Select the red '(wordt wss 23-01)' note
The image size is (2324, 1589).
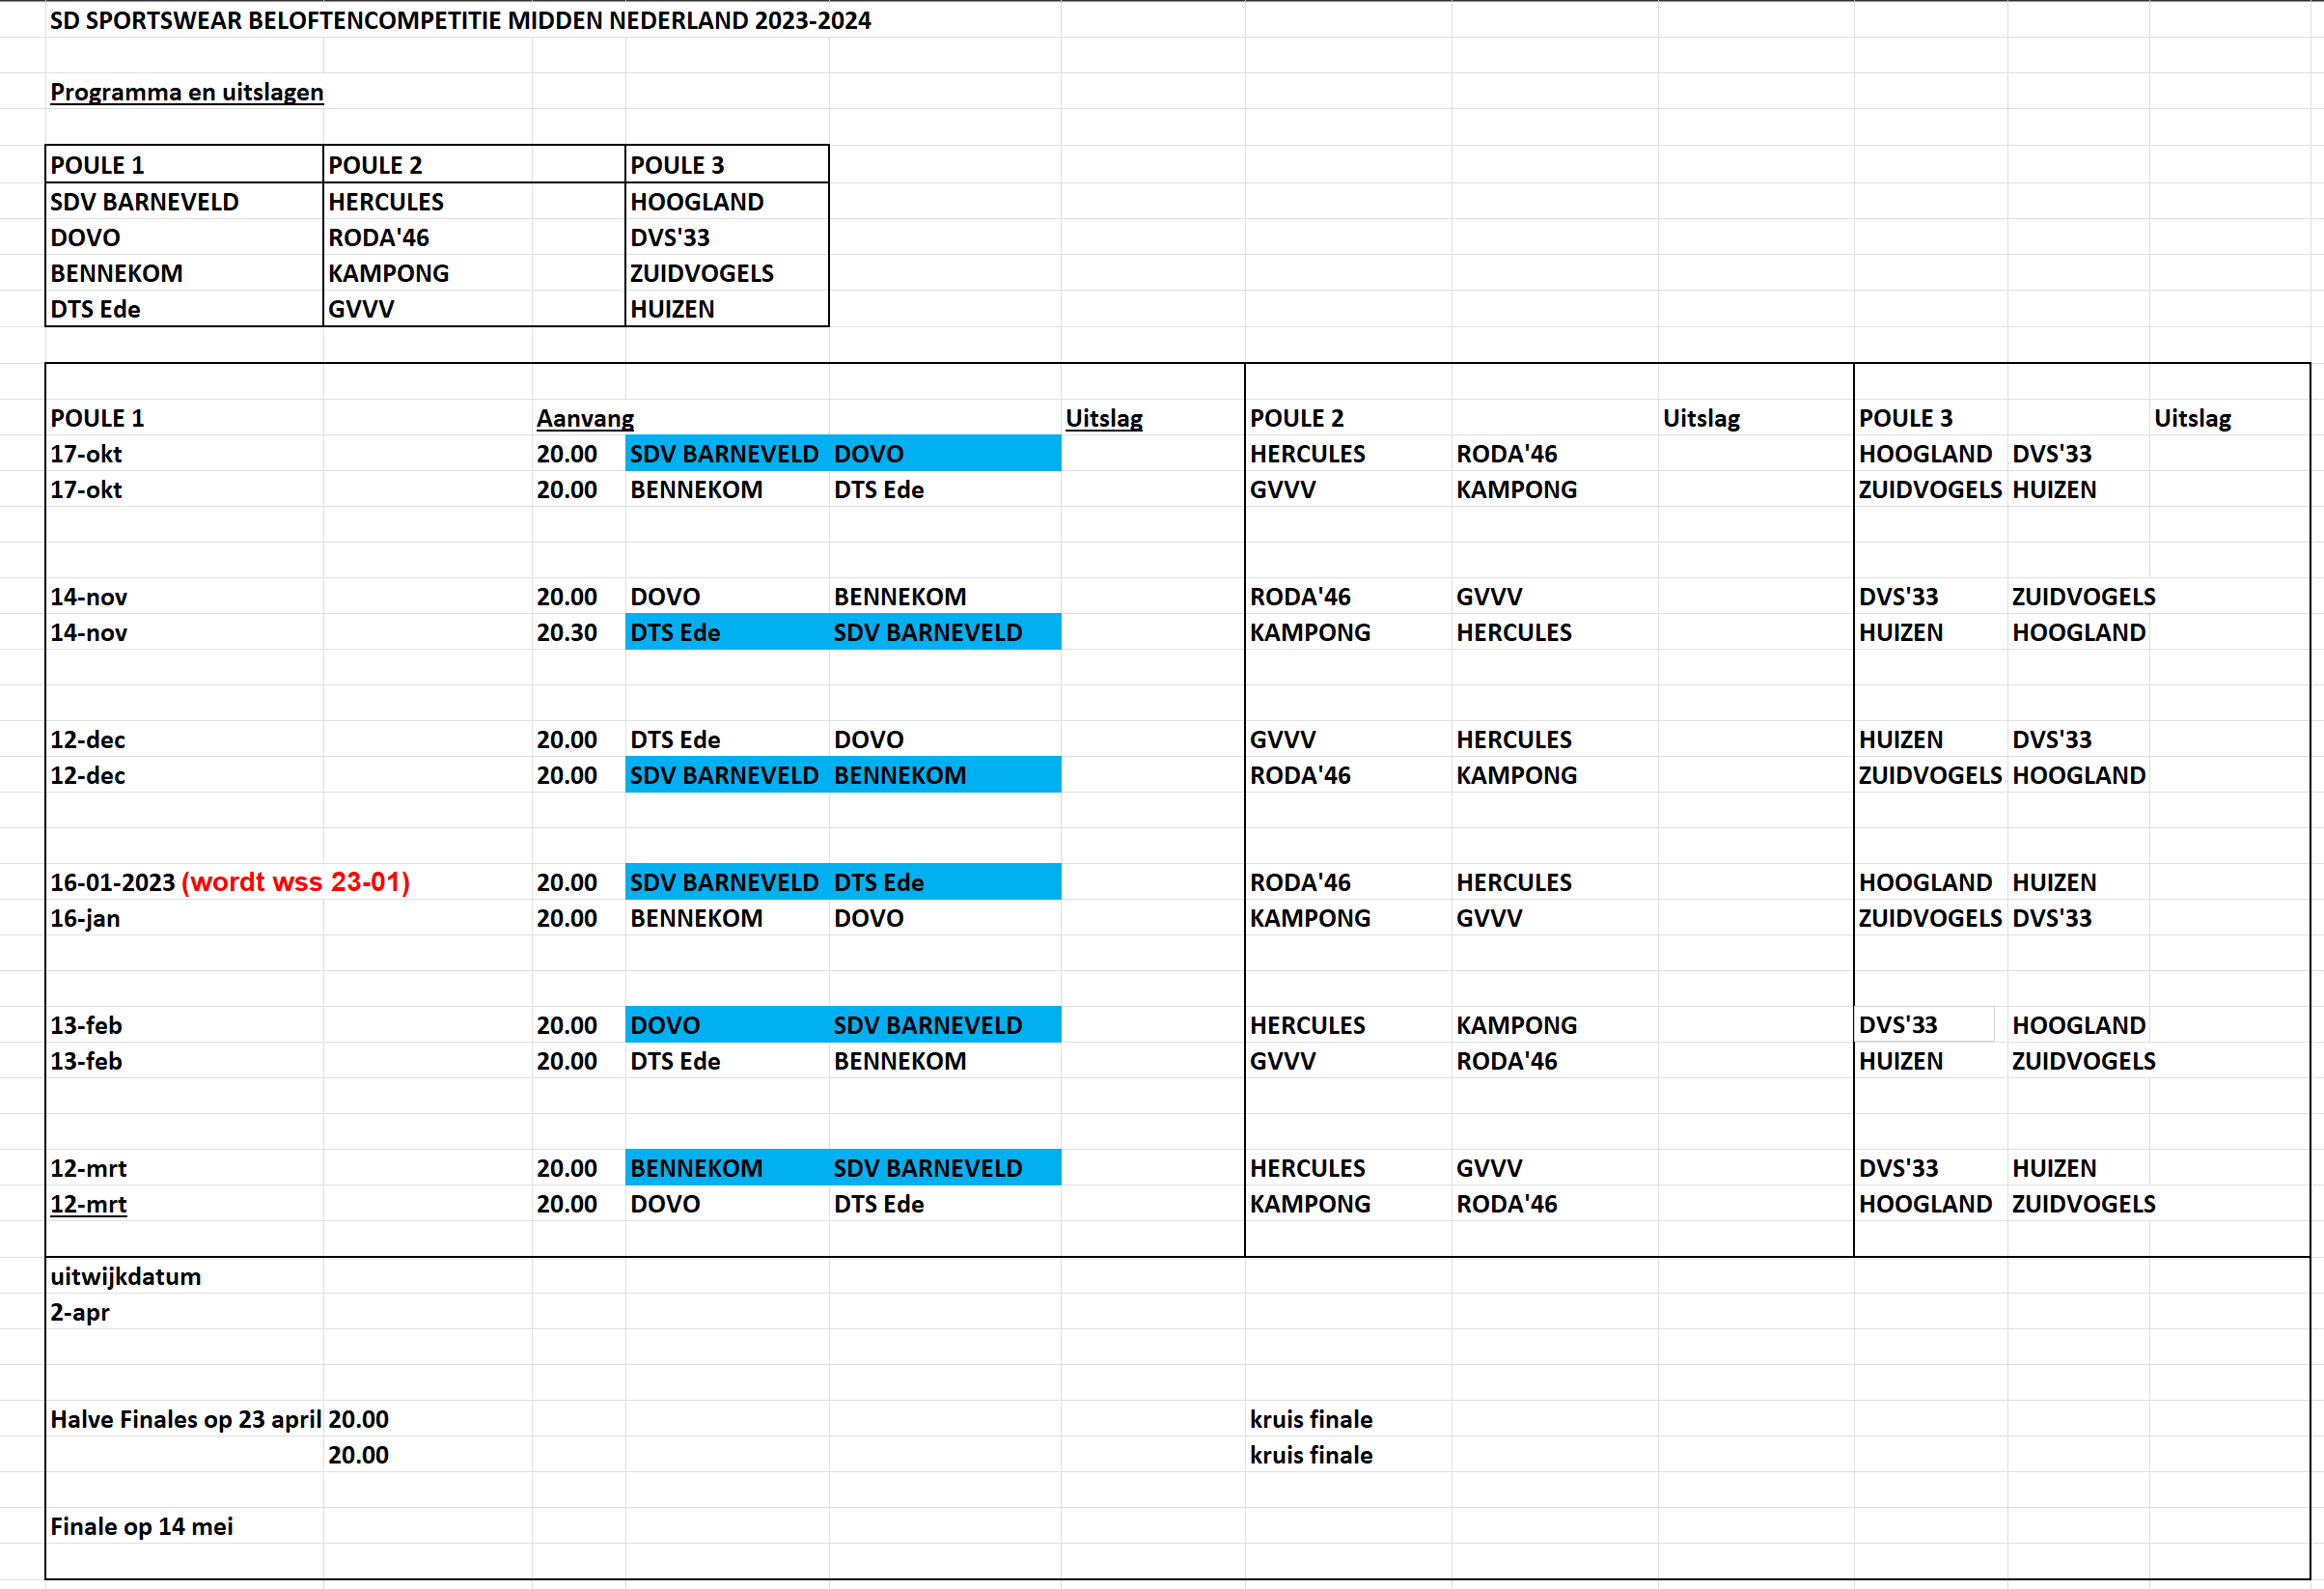click(x=296, y=882)
